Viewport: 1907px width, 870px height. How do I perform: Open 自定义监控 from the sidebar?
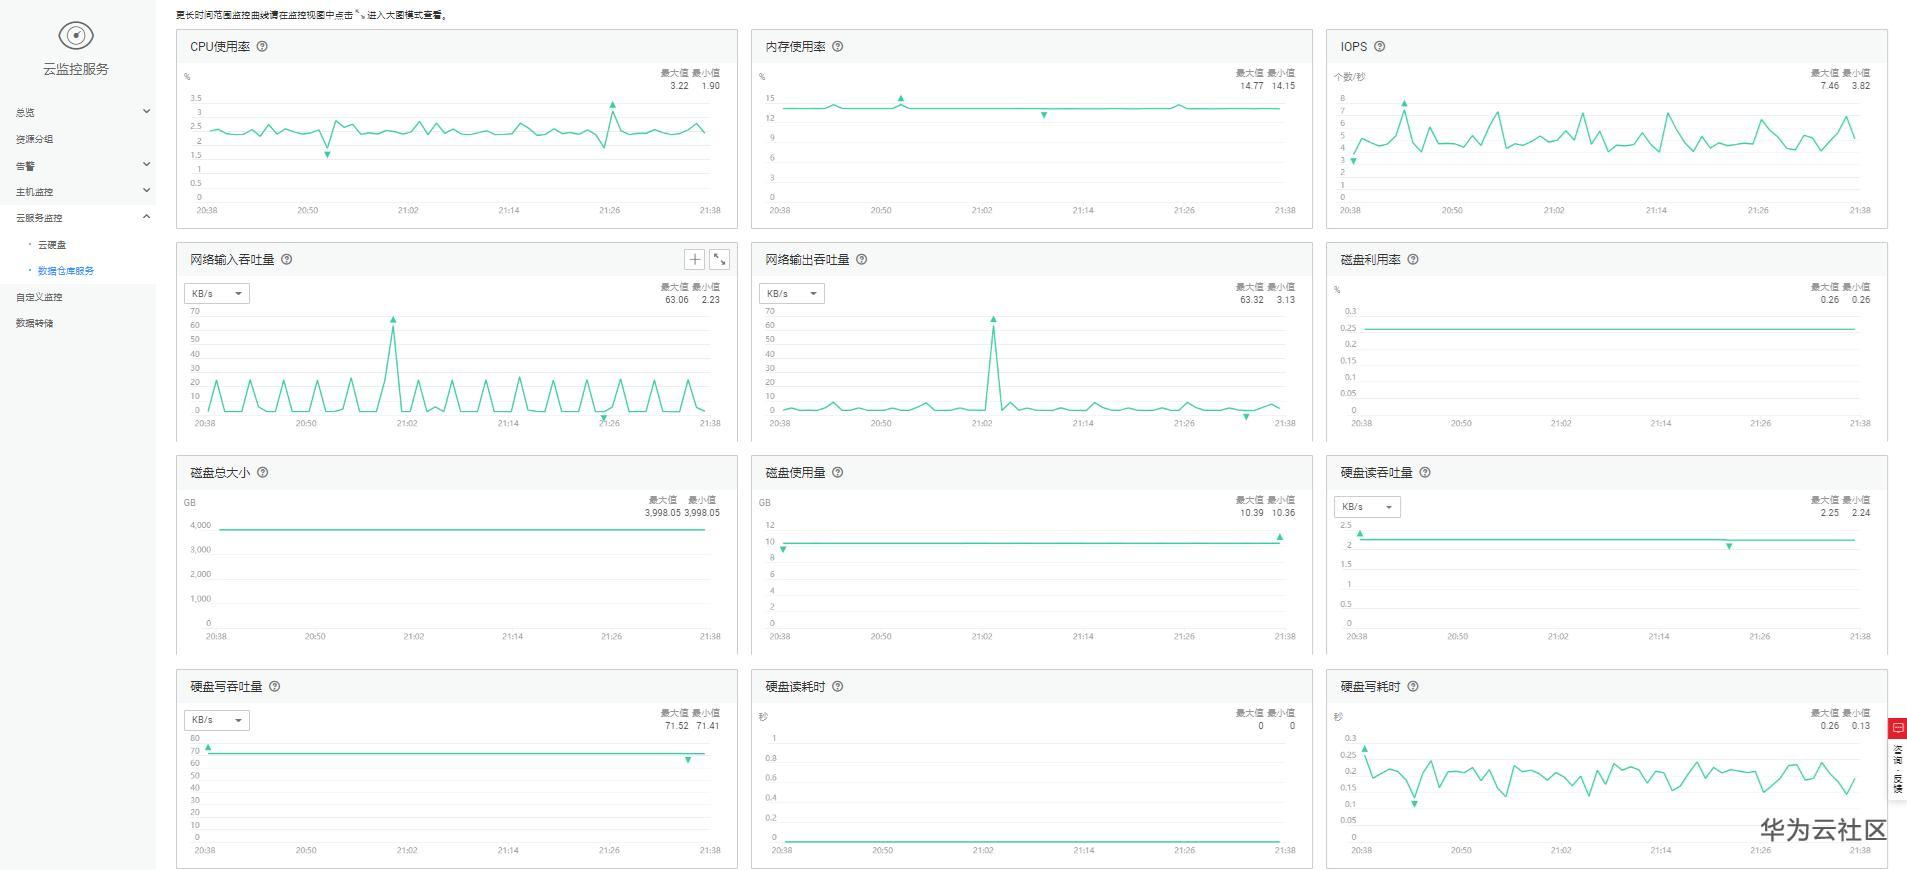39,297
